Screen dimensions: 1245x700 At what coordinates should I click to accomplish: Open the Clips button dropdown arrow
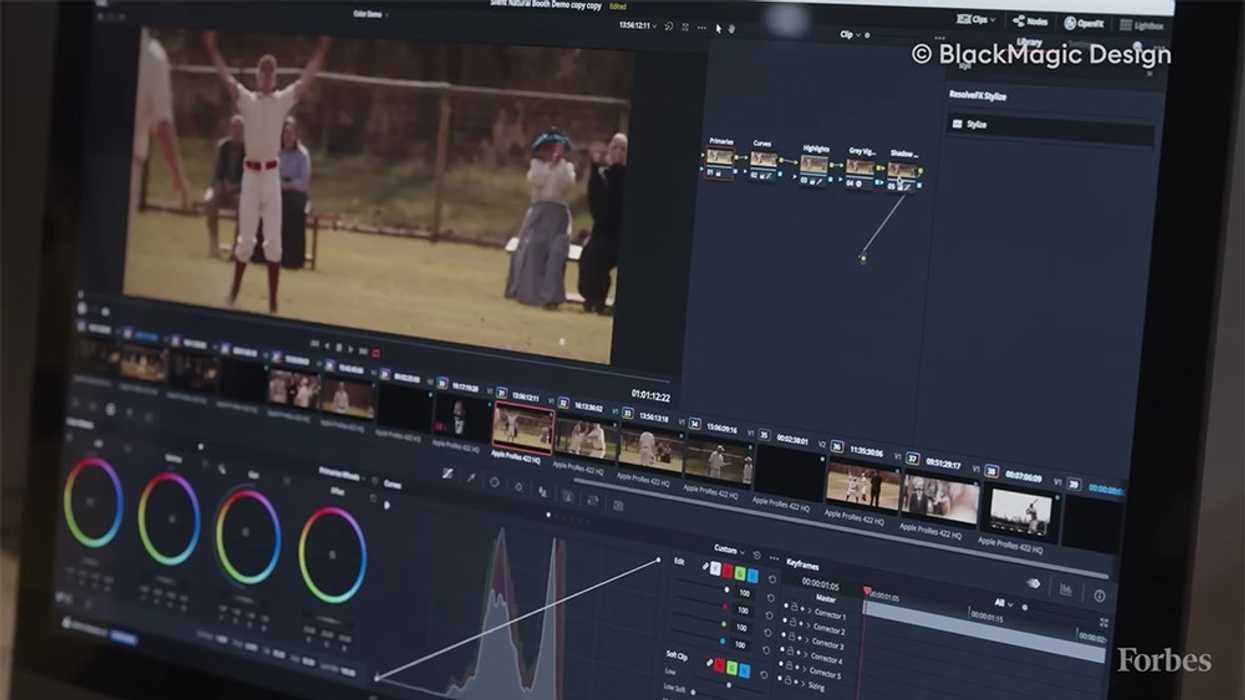pos(993,20)
